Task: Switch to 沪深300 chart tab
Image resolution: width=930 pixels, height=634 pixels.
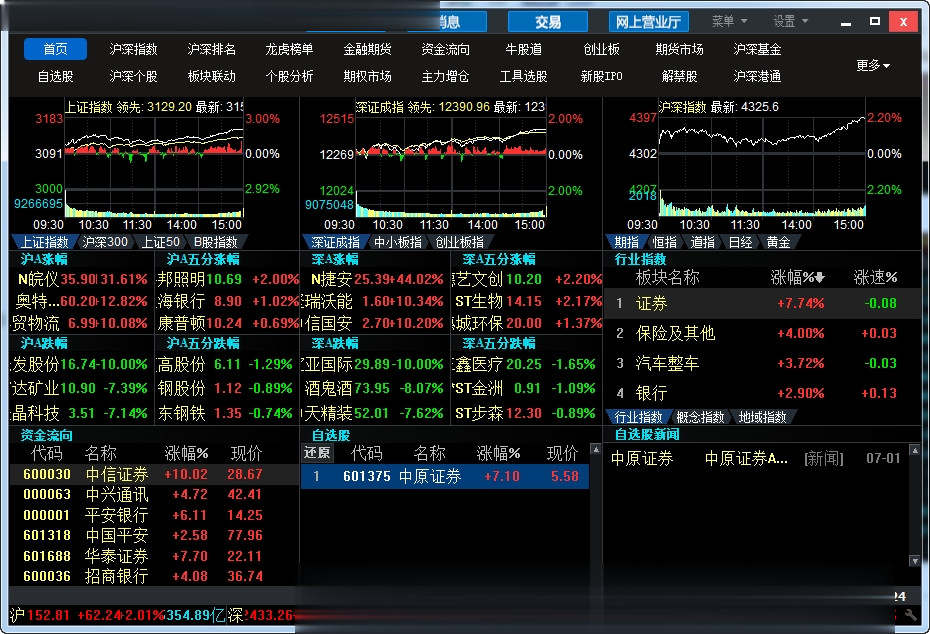Action: [x=105, y=242]
